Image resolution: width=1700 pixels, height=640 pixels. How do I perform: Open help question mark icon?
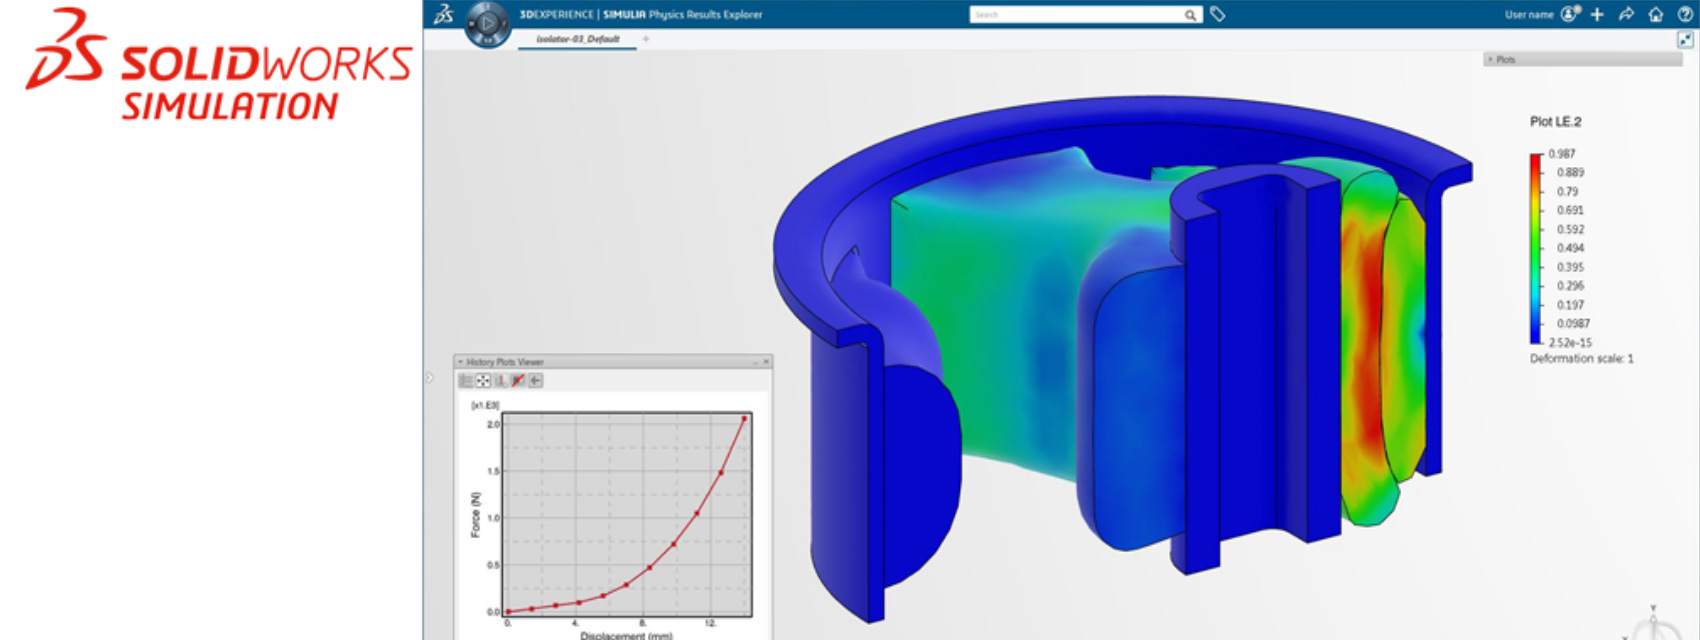tap(1685, 14)
